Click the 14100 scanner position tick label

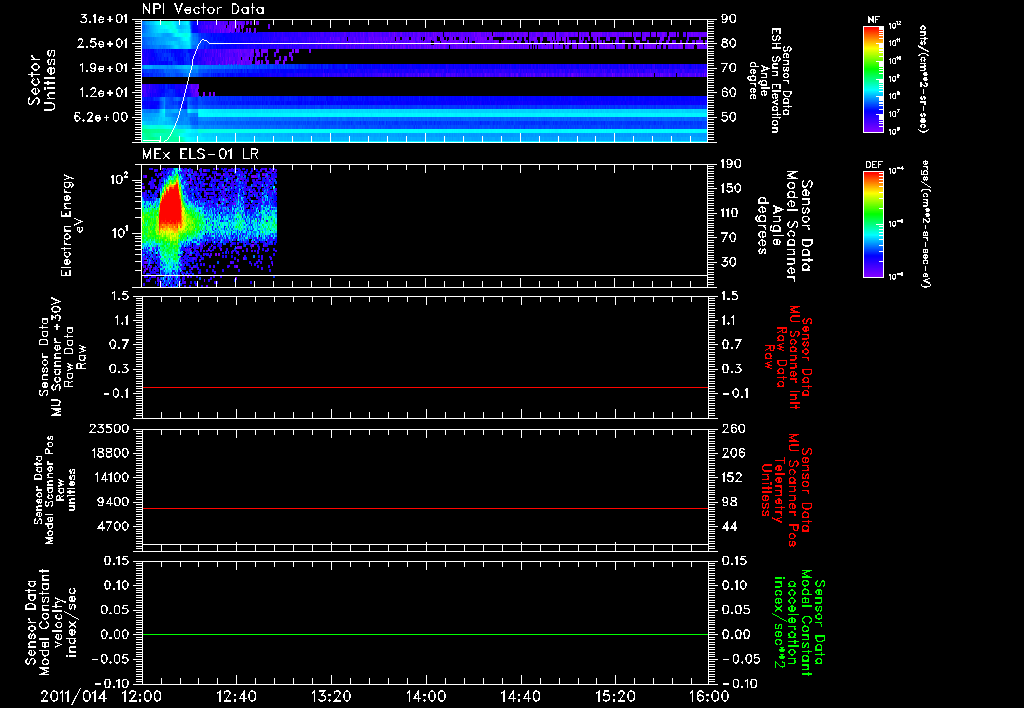click(x=110, y=477)
